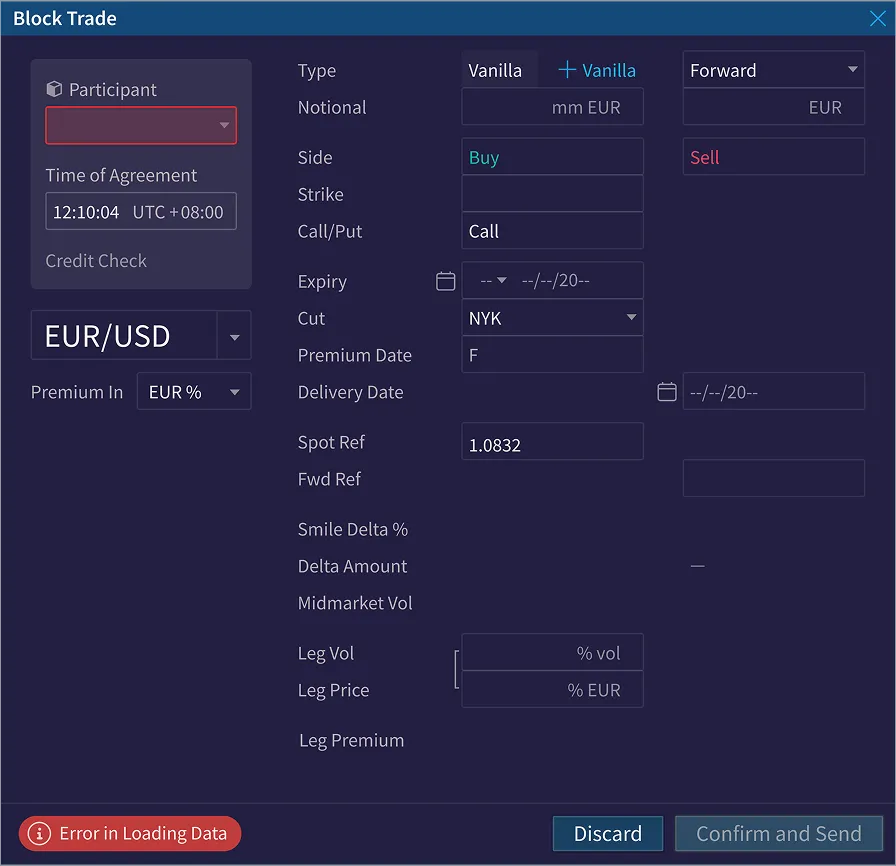Expand the Participant selection dropdown
Image resolution: width=896 pixels, height=866 pixels.
[140, 125]
